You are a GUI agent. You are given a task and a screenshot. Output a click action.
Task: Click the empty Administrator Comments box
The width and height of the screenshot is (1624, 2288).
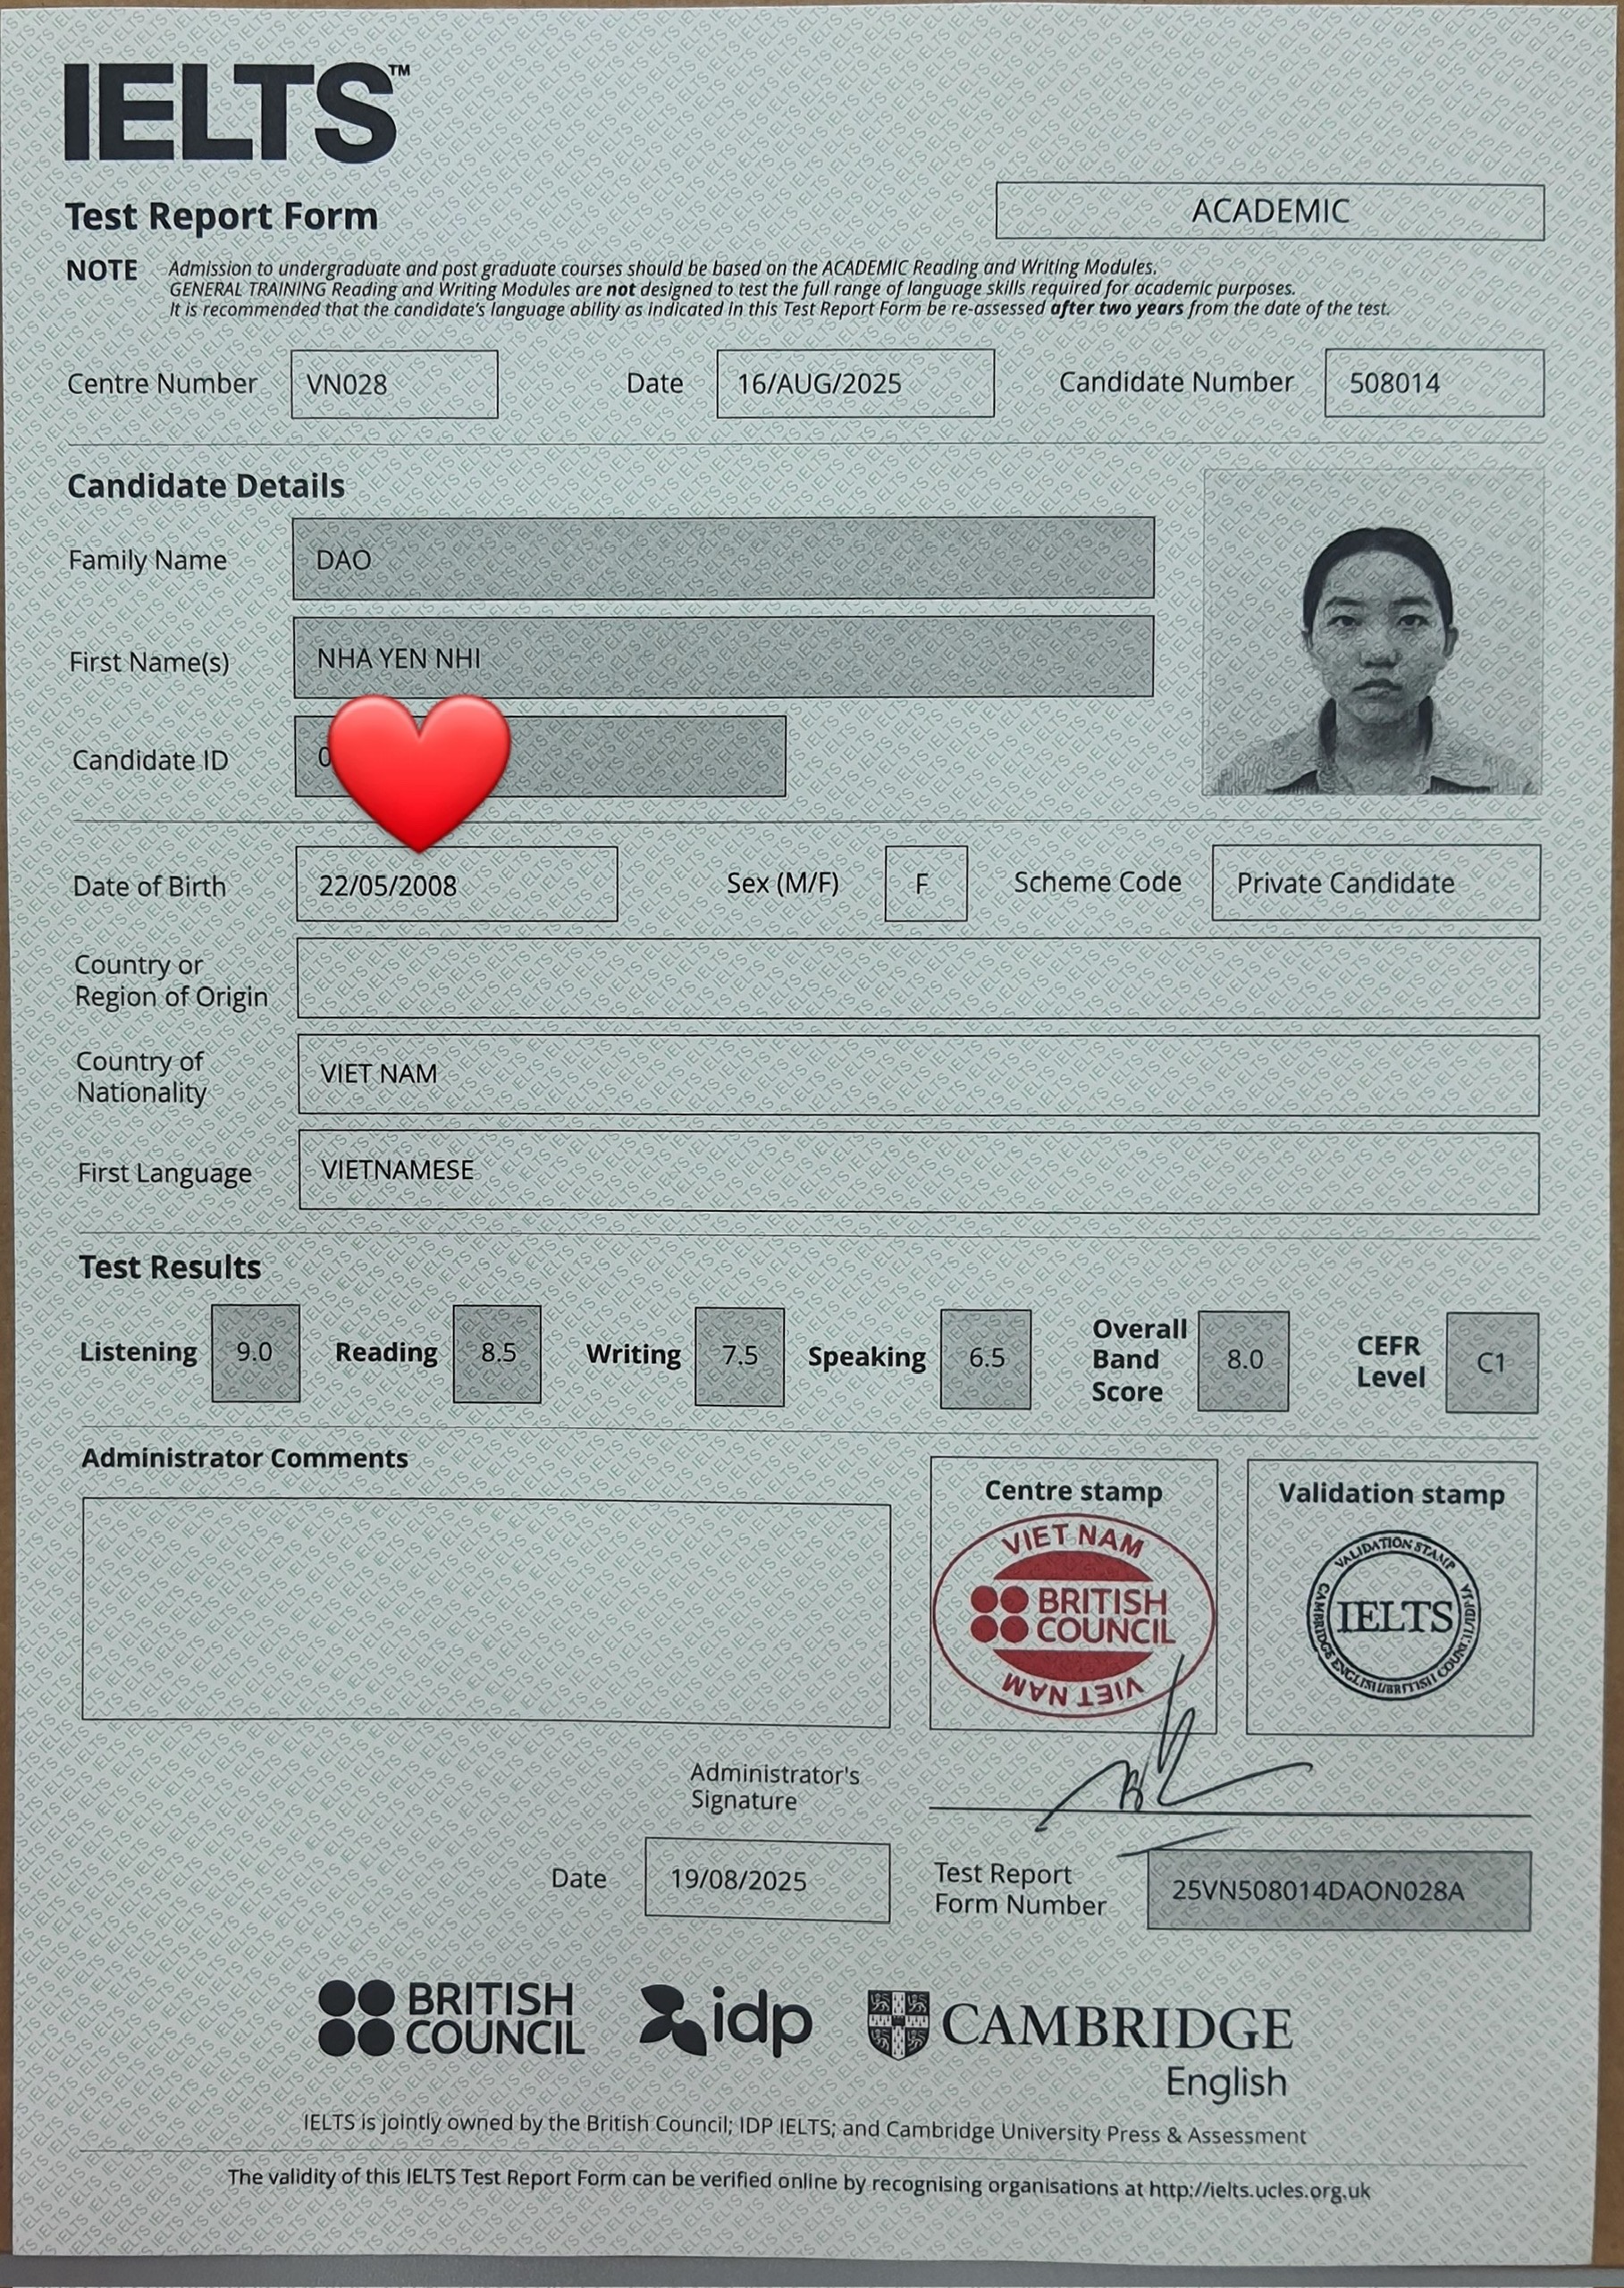[x=486, y=1612]
